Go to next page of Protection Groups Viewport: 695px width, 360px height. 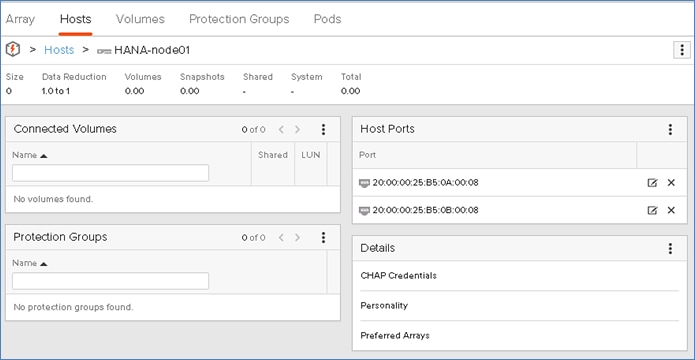tap(297, 238)
